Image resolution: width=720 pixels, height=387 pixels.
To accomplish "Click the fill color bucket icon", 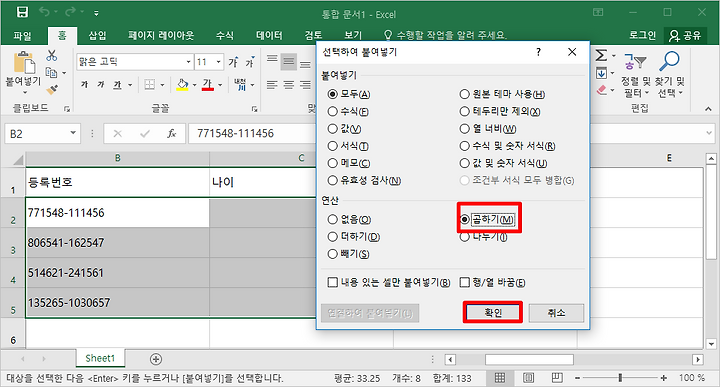I will 182,84.
